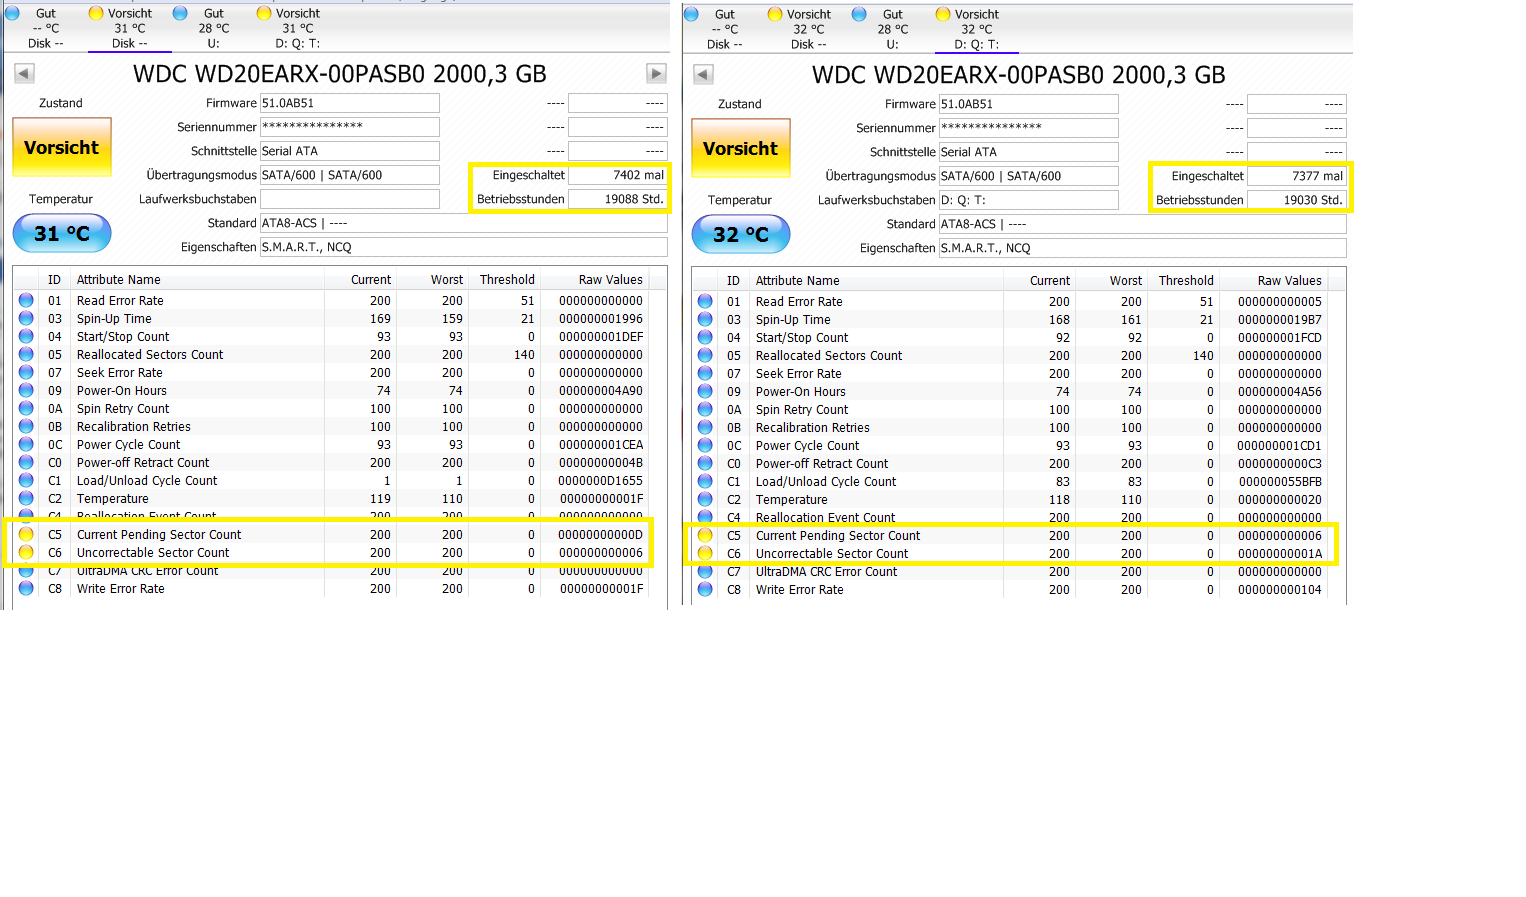Click the yellow orb beside Uncorrectable Sector Count, left window

[x=26, y=552]
